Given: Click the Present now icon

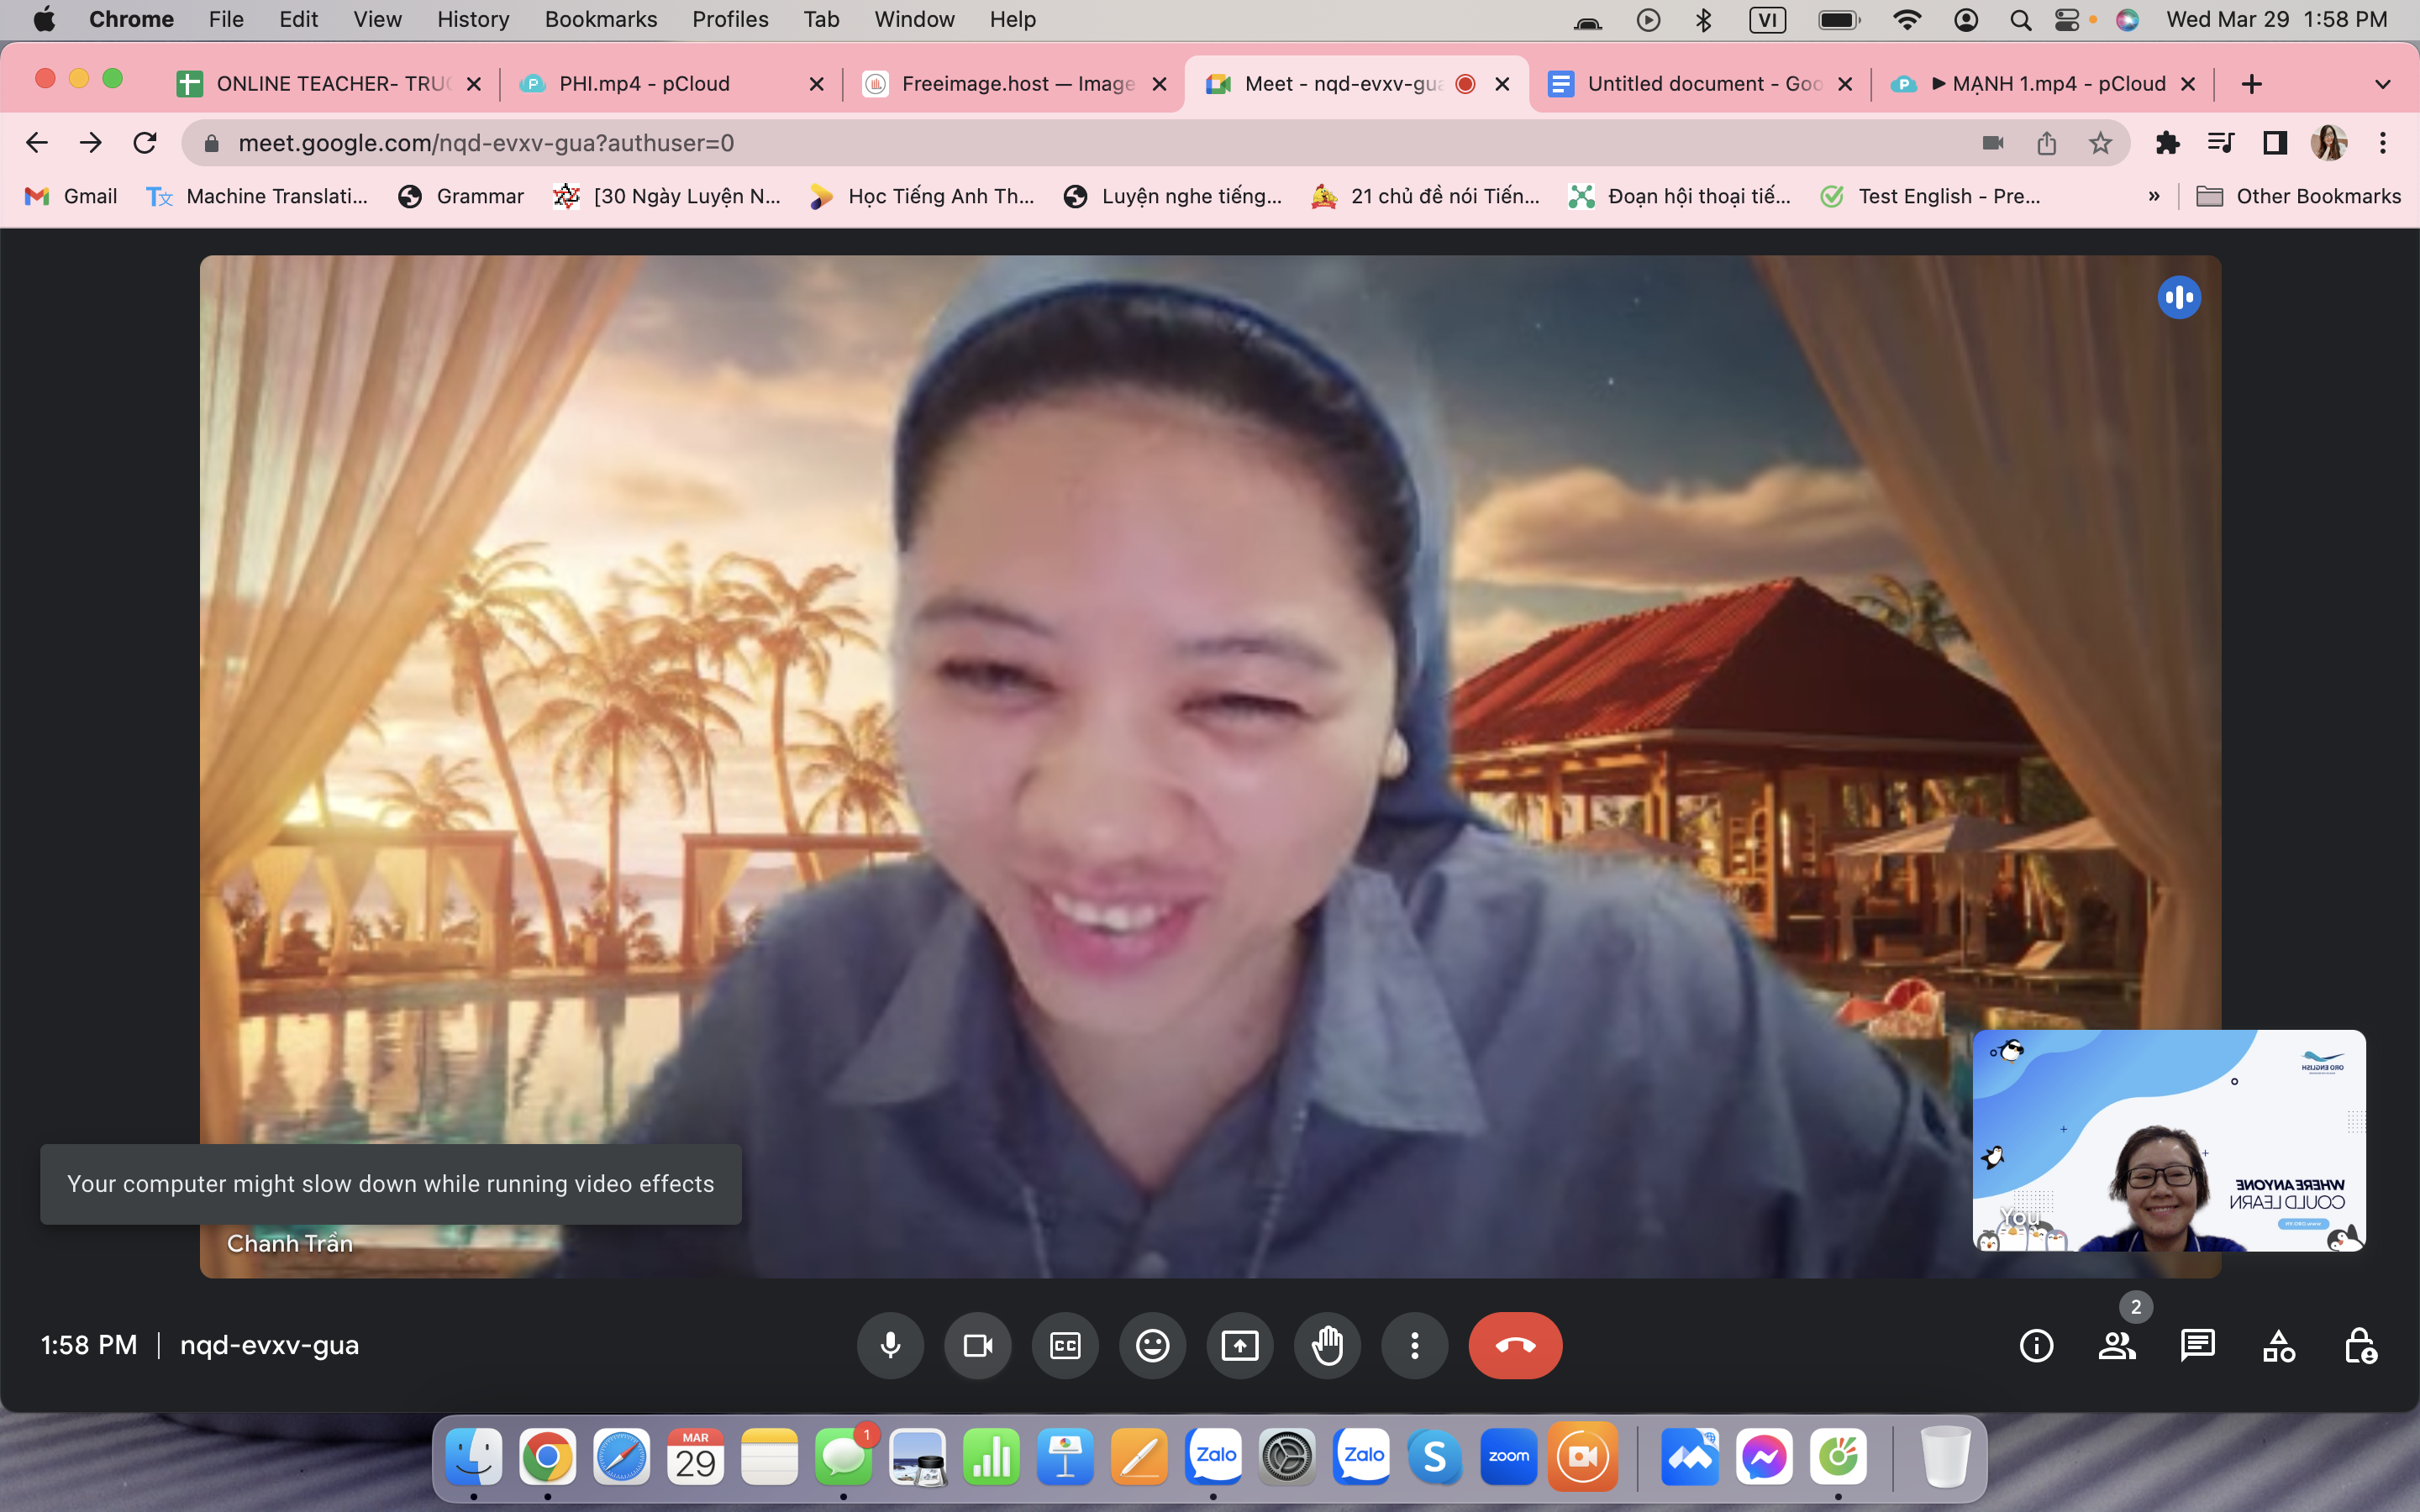Looking at the screenshot, I should tap(1240, 1345).
